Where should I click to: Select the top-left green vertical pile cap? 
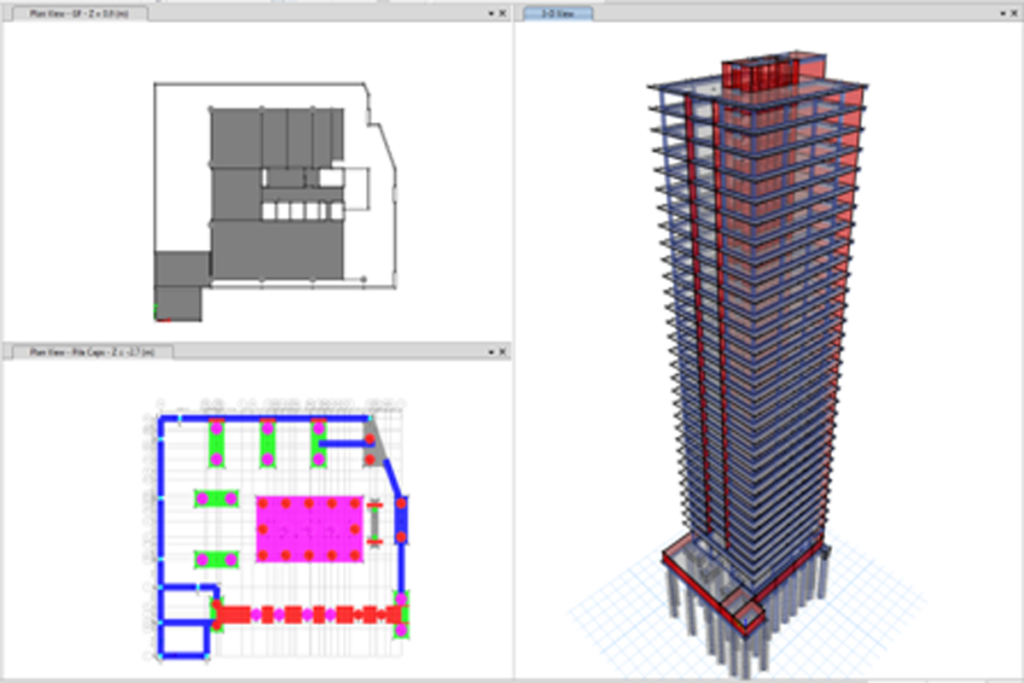click(x=216, y=443)
